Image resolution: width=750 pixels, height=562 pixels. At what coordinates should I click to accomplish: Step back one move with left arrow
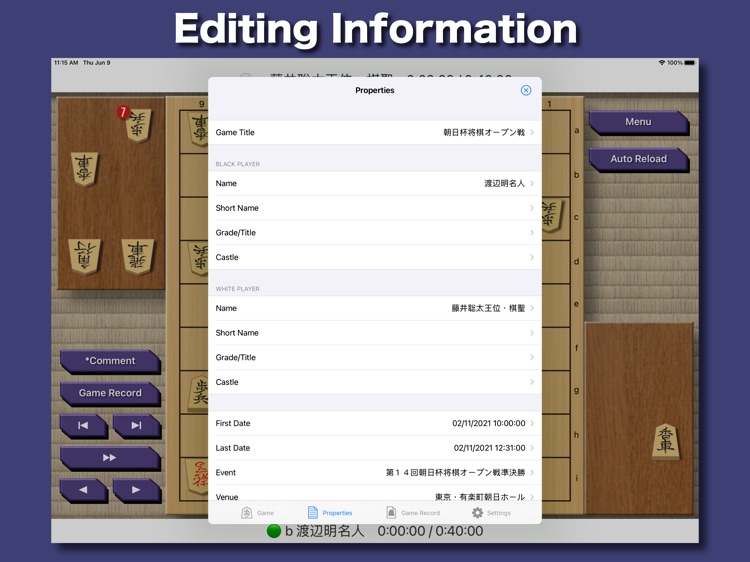83,490
